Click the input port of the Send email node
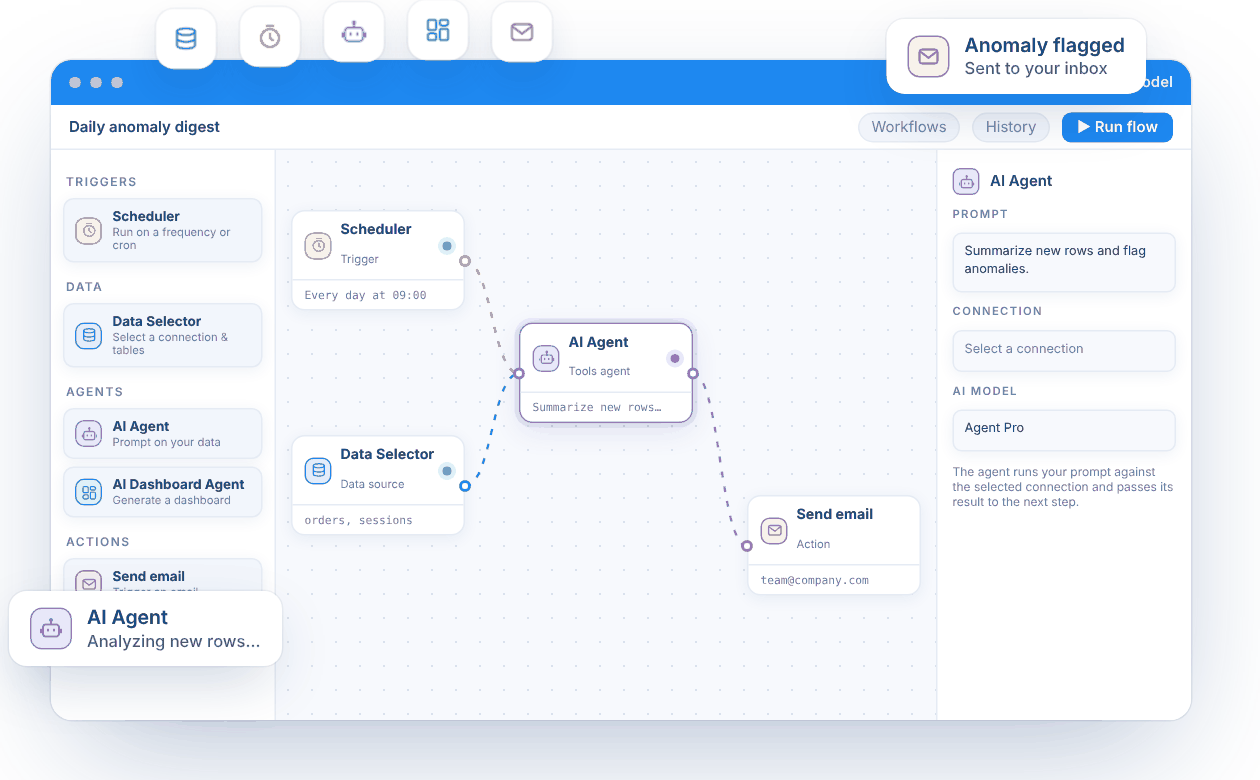The width and height of the screenshot is (1260, 780). (746, 546)
